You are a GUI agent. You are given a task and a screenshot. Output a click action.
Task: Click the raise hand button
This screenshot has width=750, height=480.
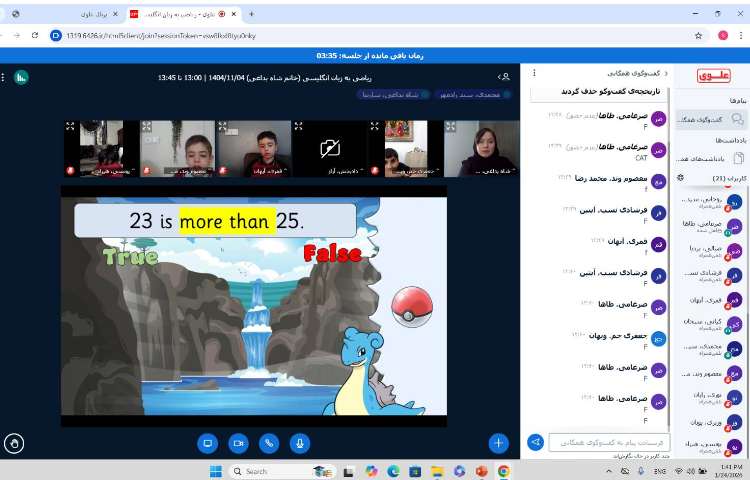tap(14, 442)
